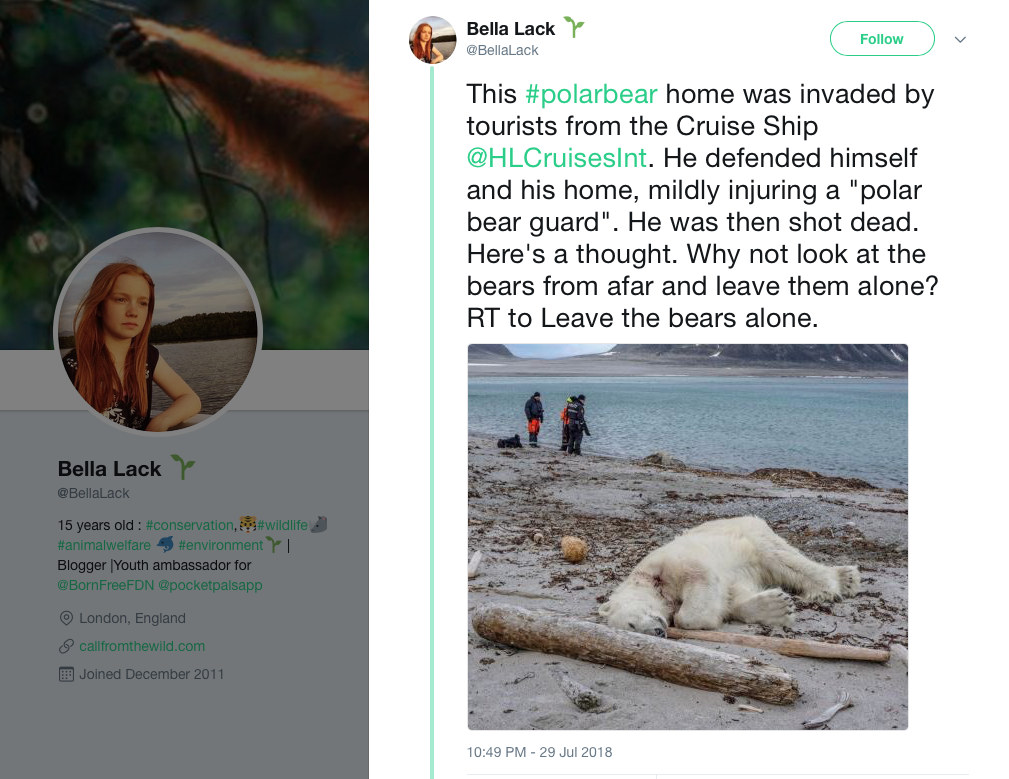Open the #polarbear hashtag link
Viewport: 1009px width, 779px height.
coord(591,95)
